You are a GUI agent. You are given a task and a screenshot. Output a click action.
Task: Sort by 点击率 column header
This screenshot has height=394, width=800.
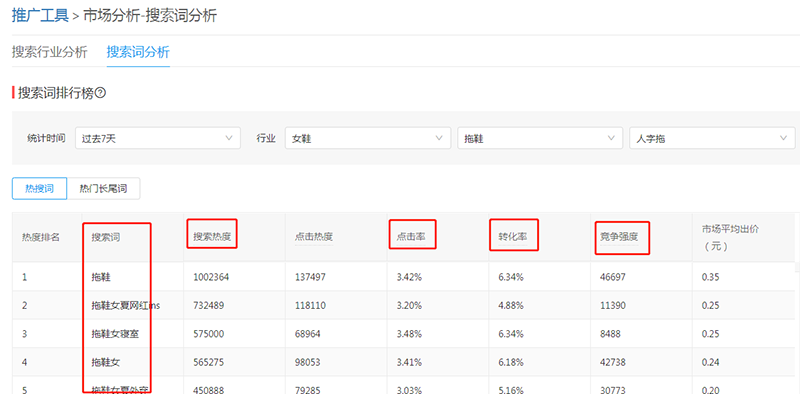coord(411,237)
